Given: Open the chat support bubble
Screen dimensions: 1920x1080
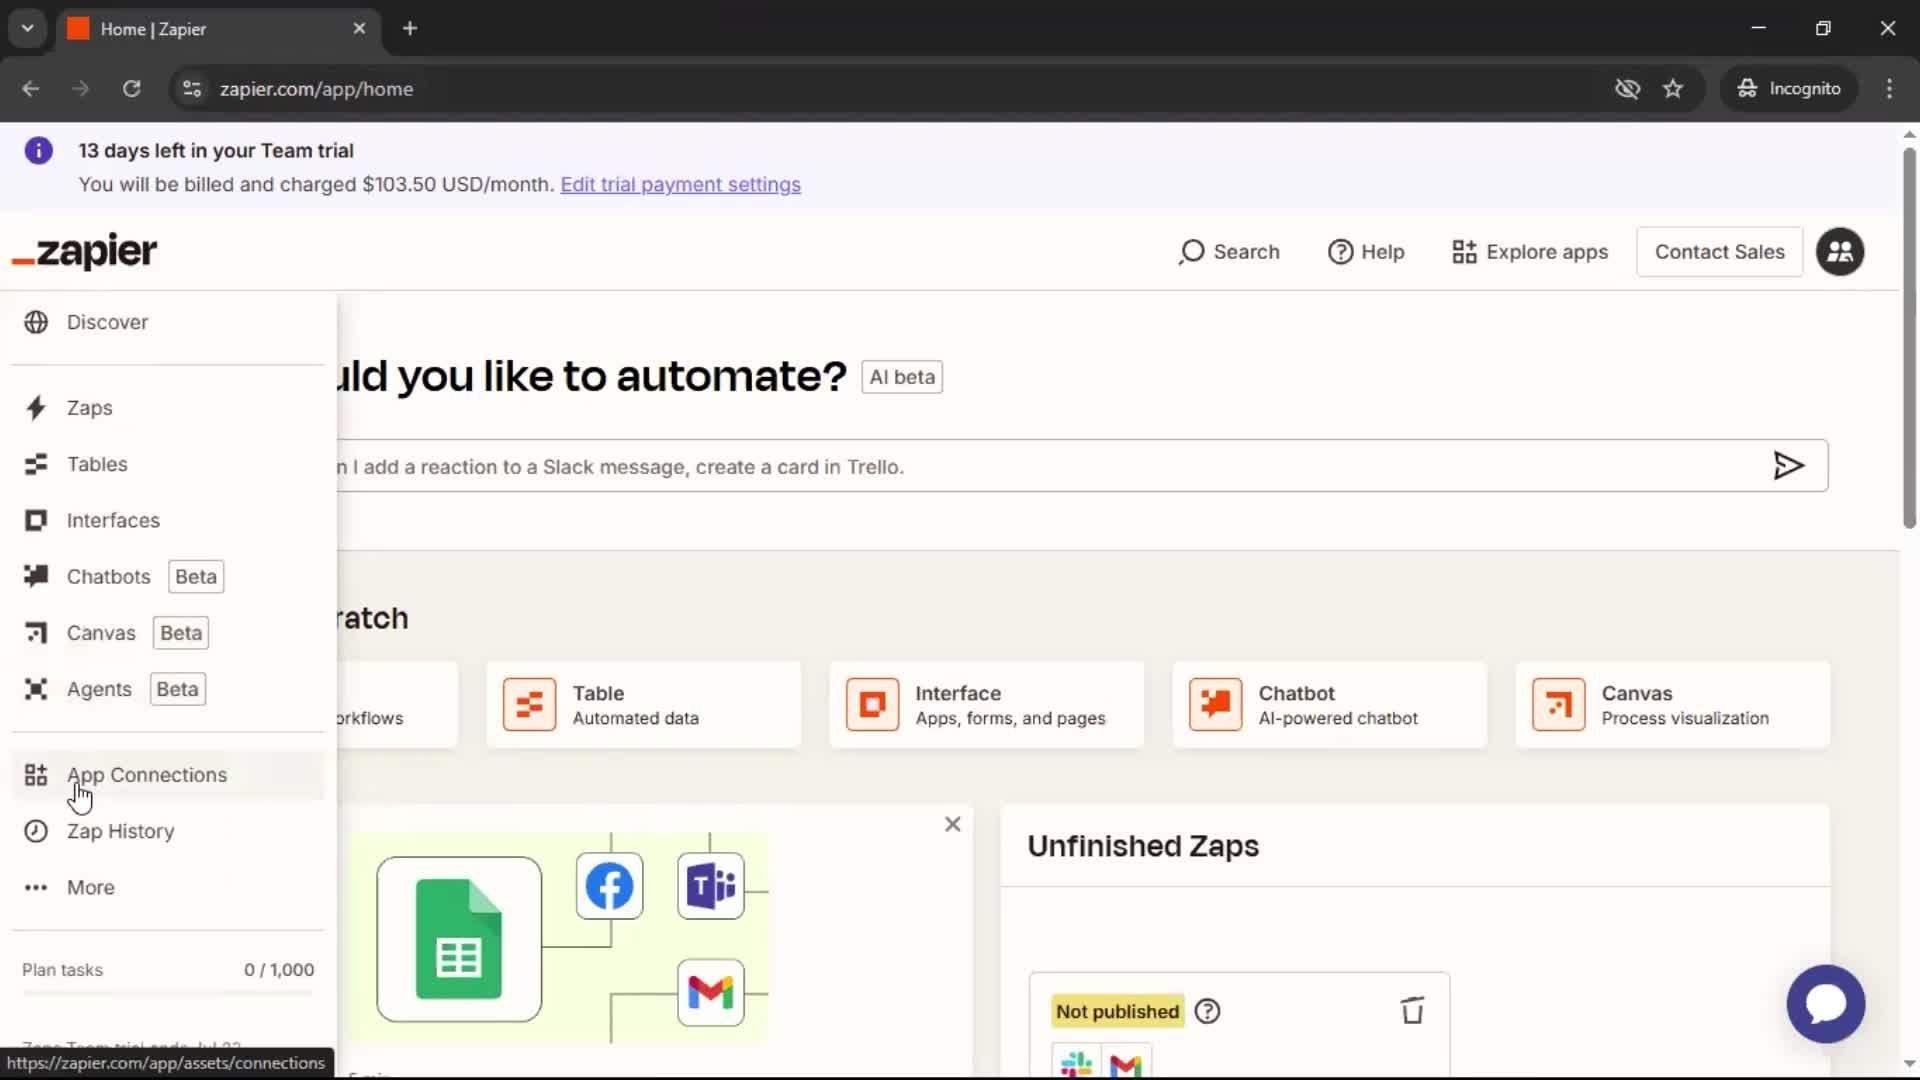Looking at the screenshot, I should 1825,1004.
